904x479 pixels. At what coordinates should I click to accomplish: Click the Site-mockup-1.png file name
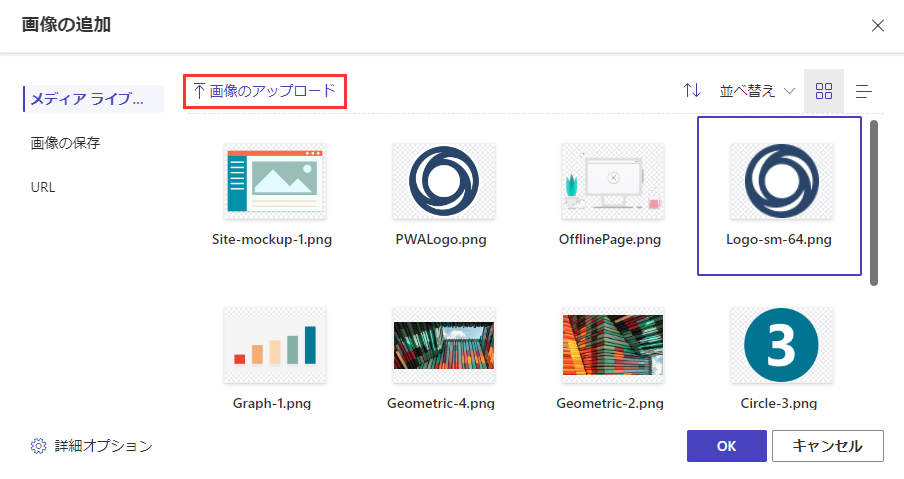click(x=272, y=240)
